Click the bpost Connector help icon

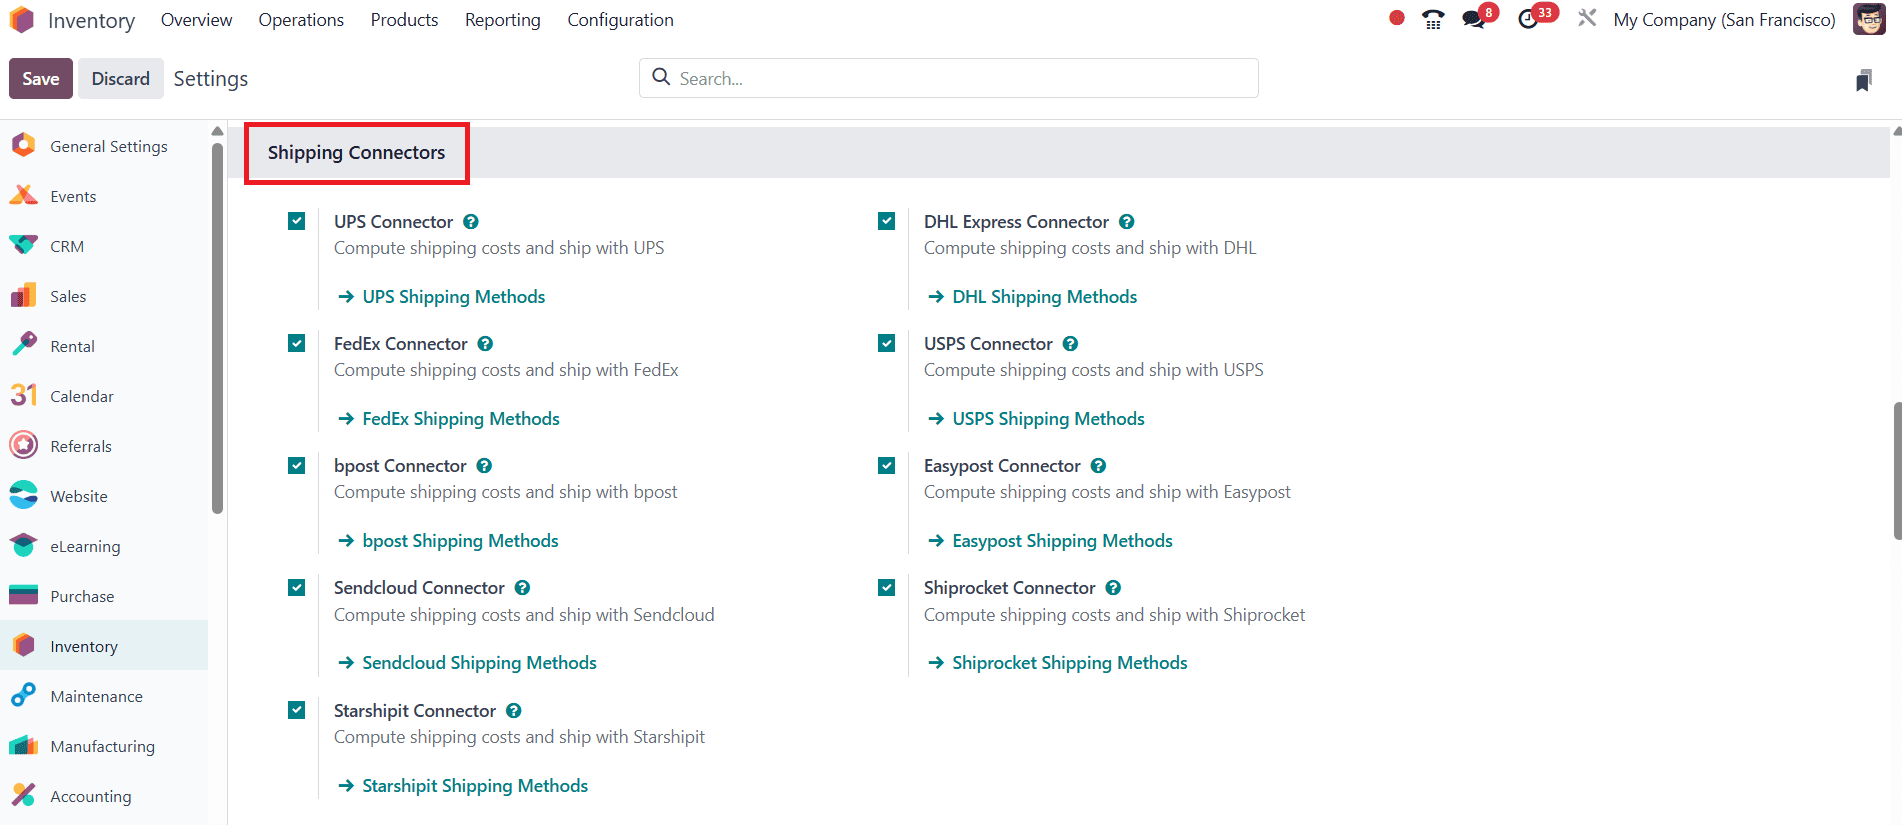(484, 466)
